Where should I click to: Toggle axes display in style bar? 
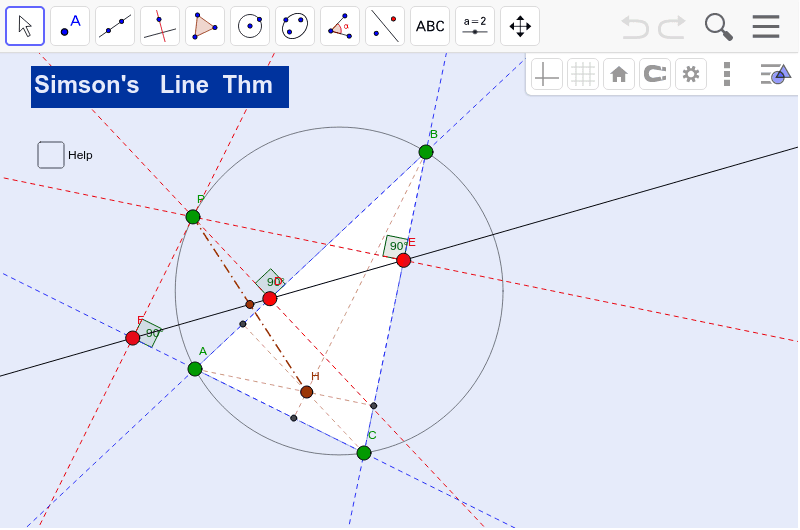pyautogui.click(x=546, y=74)
